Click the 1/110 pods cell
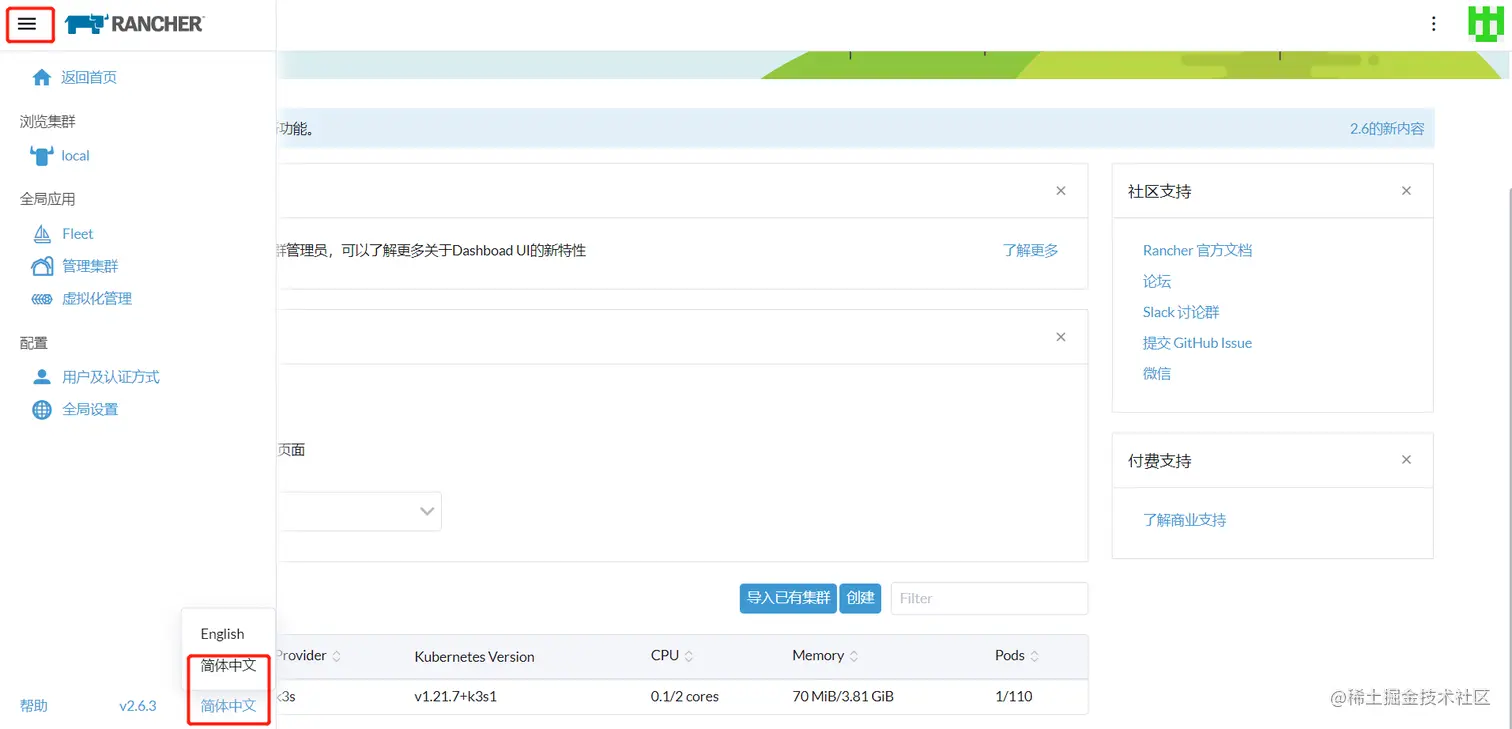The image size is (1512, 729). (1014, 696)
